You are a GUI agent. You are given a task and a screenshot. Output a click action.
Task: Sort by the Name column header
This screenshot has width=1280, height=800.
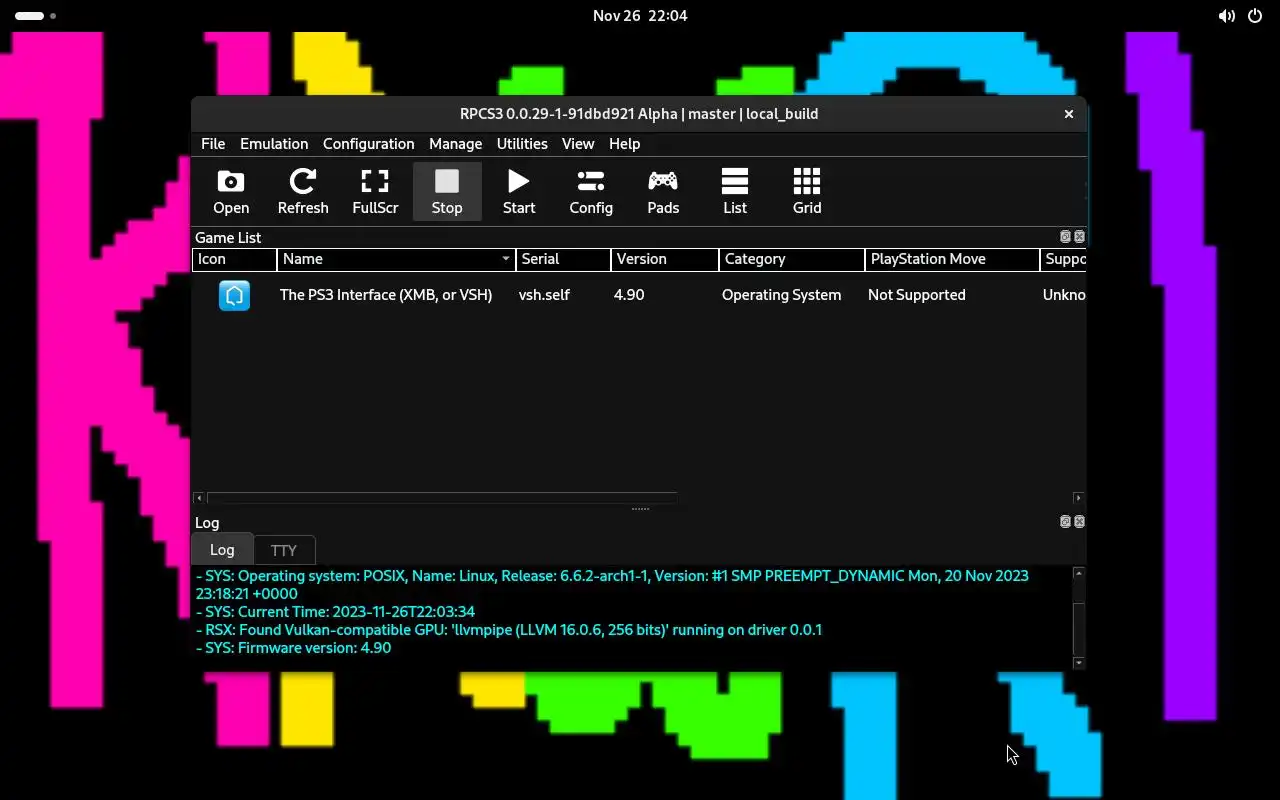click(x=396, y=259)
